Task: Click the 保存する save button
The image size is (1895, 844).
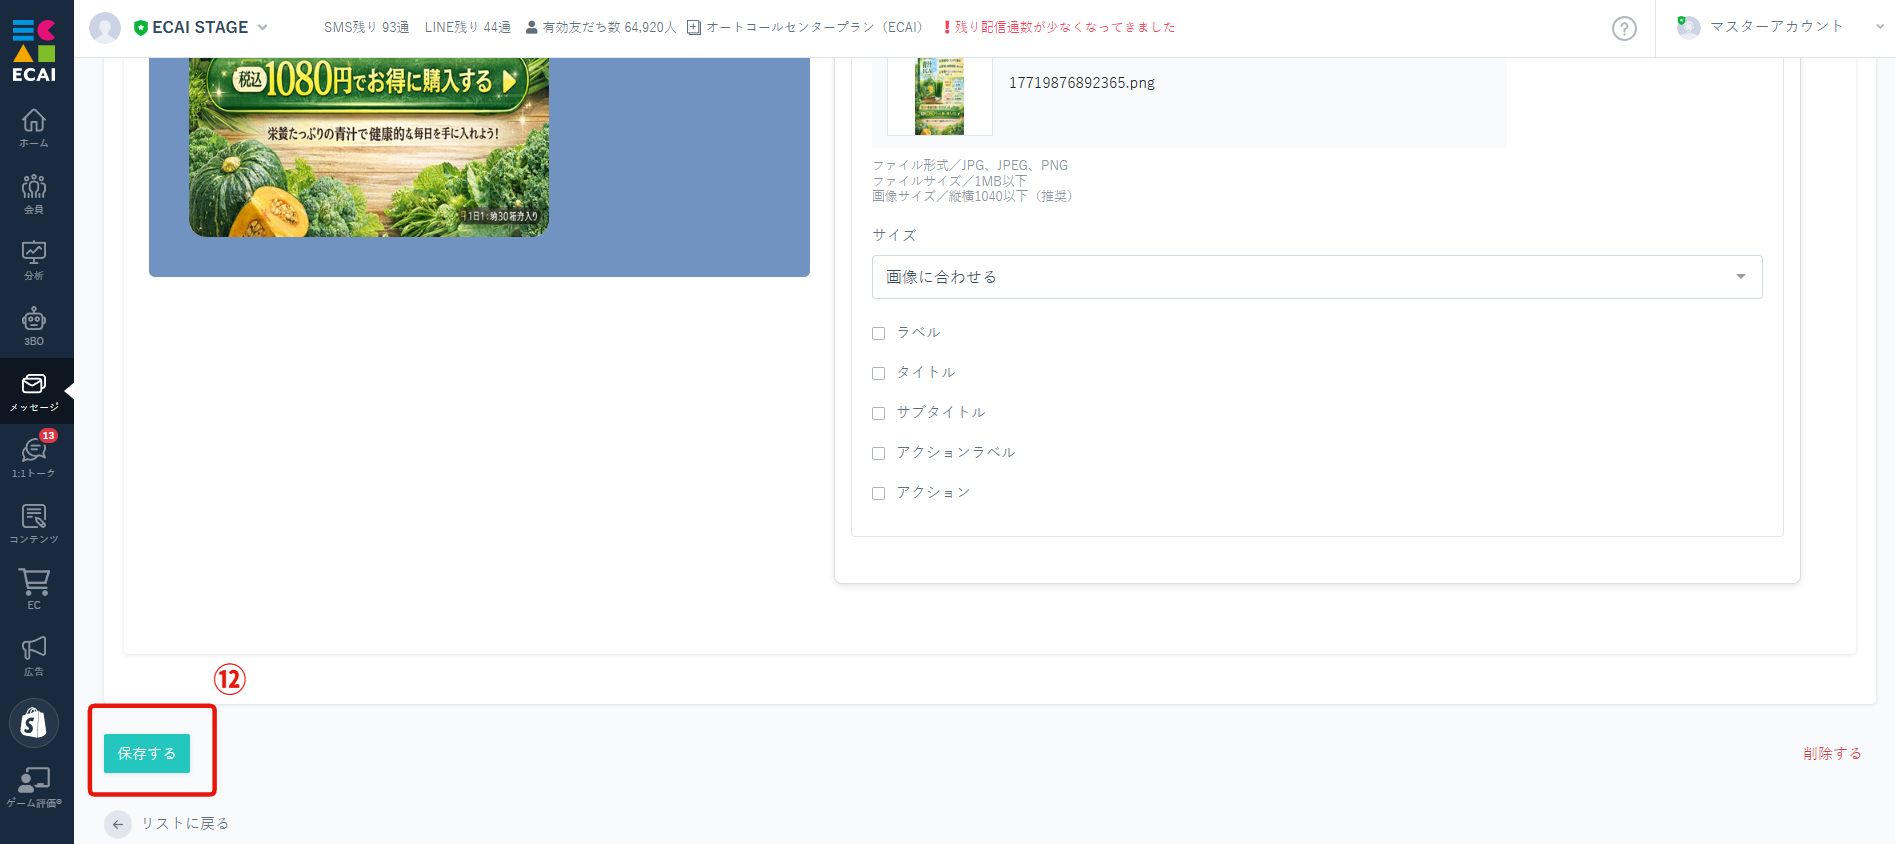Action: click(147, 753)
